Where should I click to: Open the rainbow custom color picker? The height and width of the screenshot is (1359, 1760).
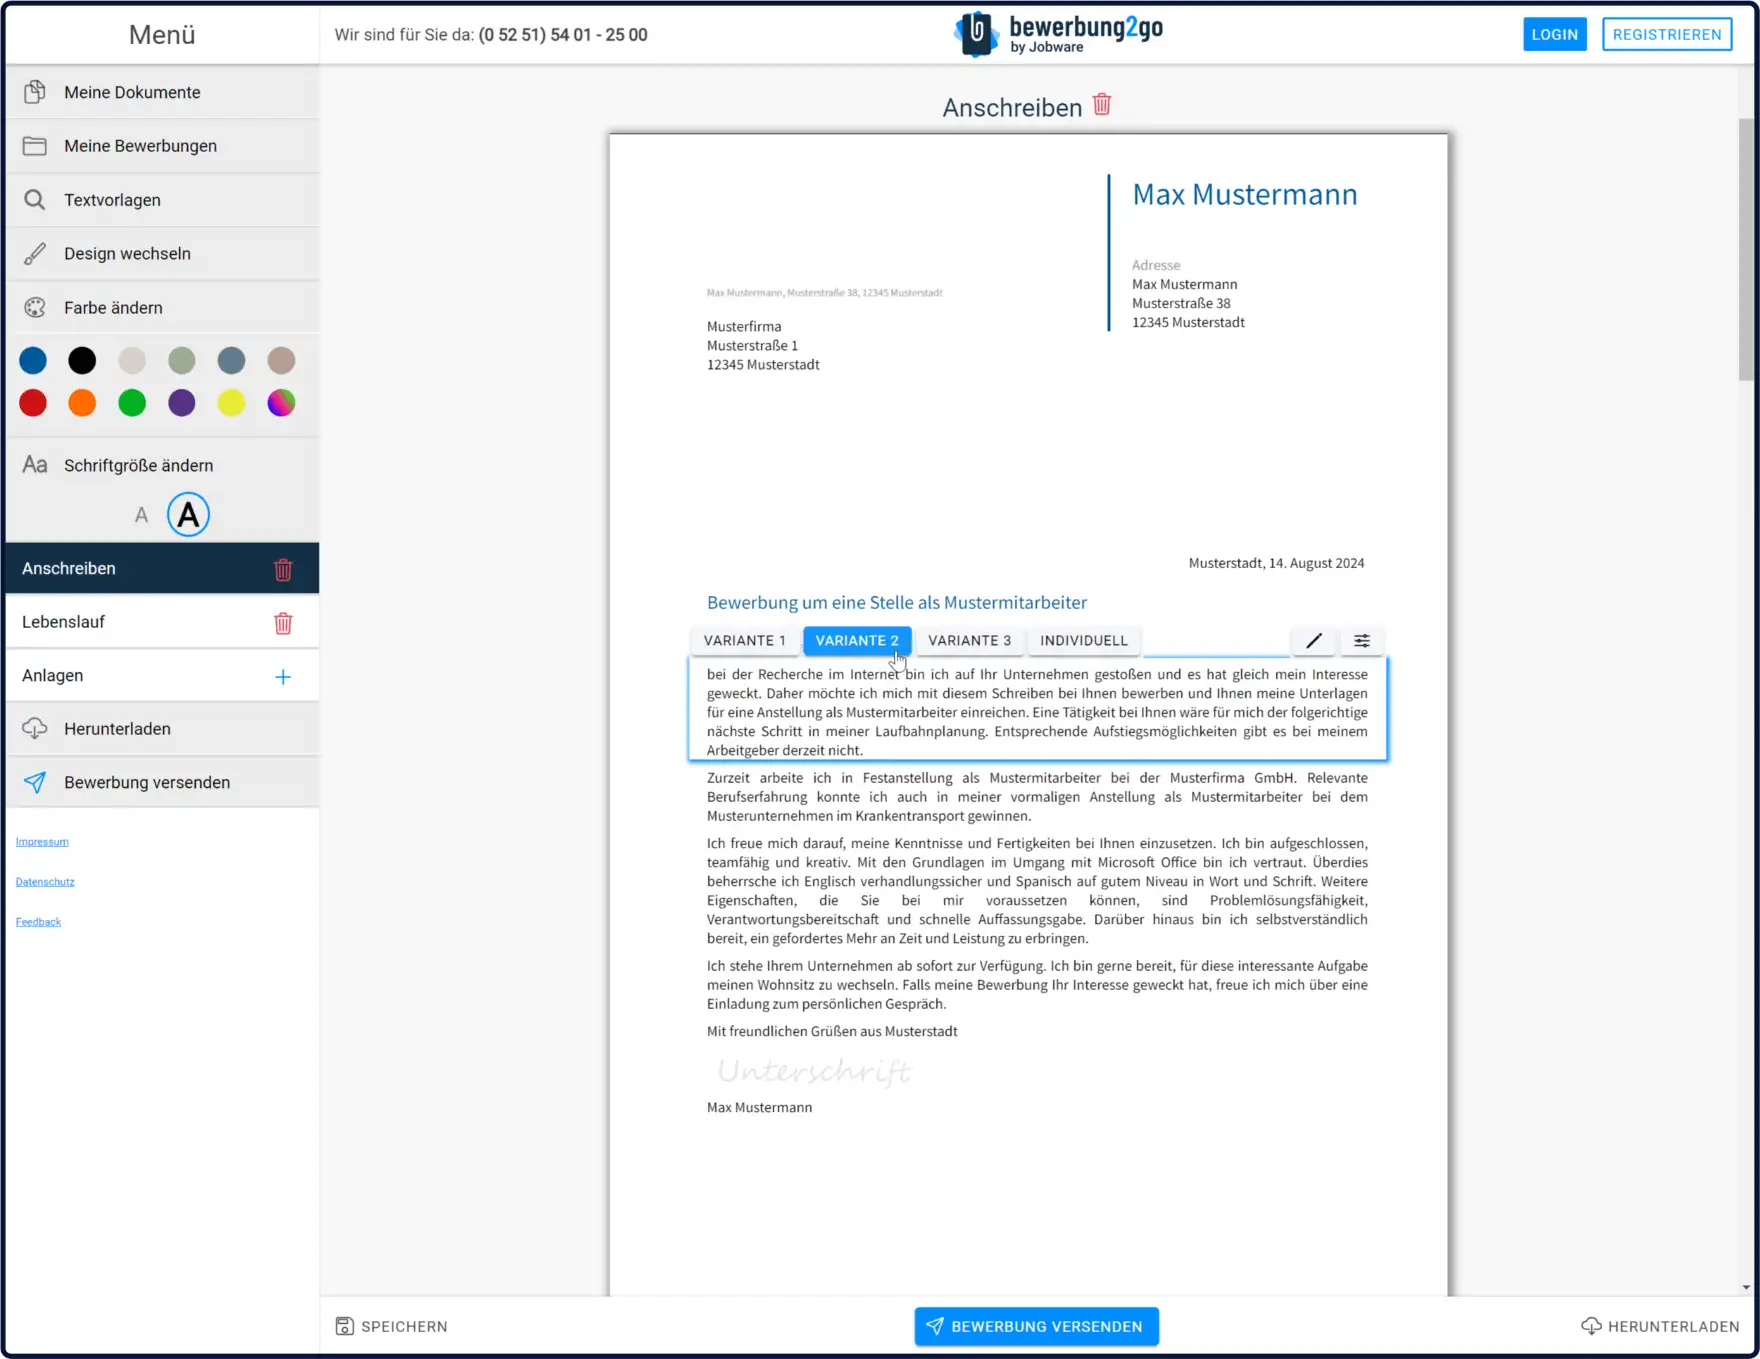[x=281, y=403]
